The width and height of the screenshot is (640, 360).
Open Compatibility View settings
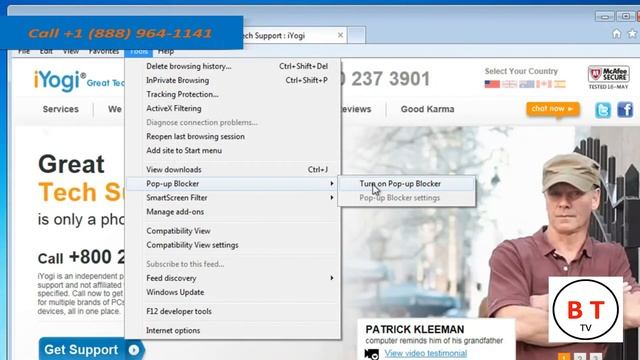click(233, 245)
